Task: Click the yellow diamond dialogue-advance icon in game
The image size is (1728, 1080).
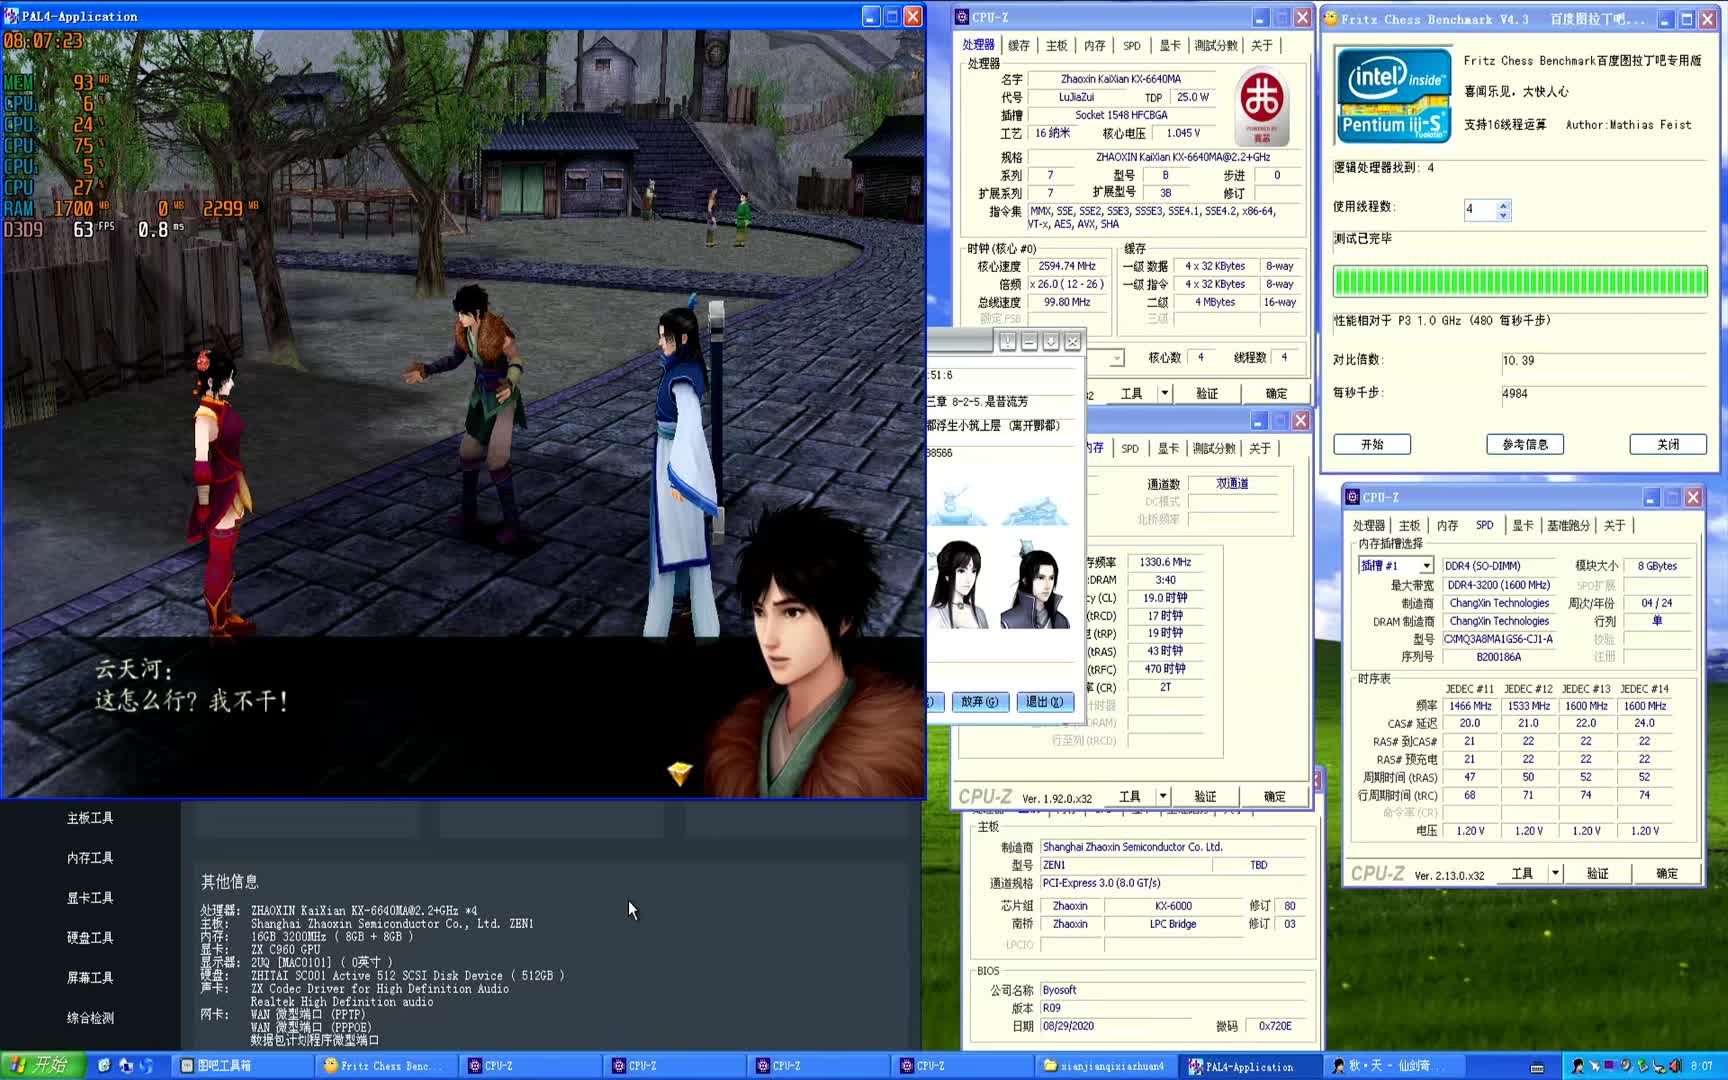Action: 680,772
